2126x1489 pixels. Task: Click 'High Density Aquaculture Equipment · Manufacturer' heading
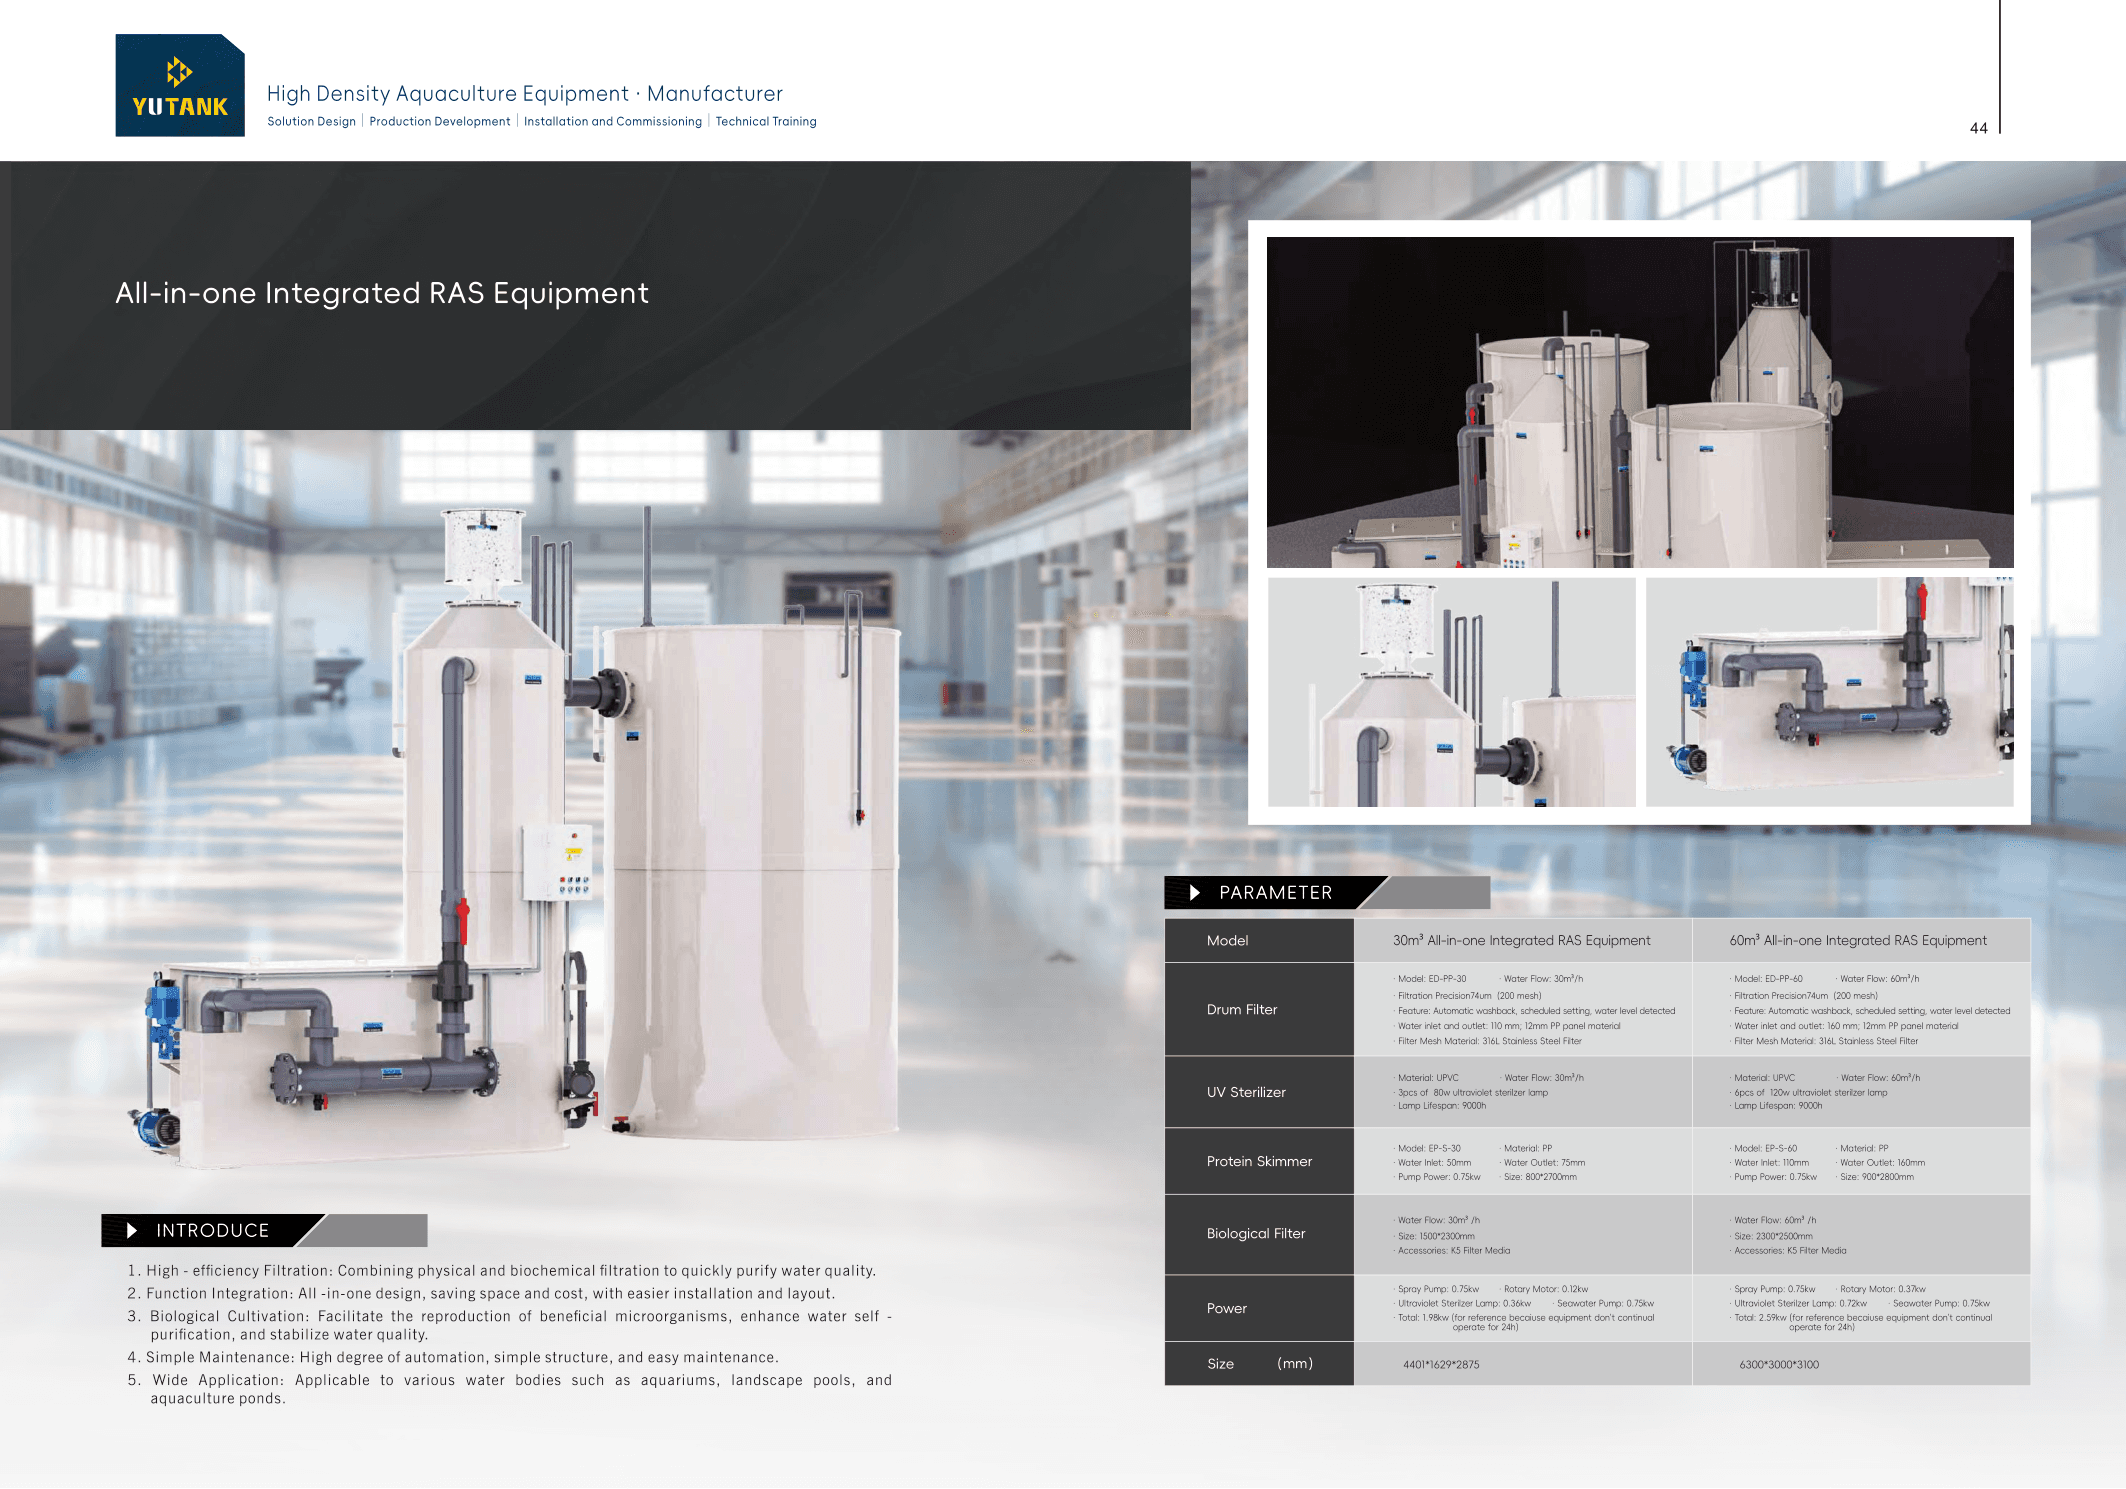(x=524, y=94)
